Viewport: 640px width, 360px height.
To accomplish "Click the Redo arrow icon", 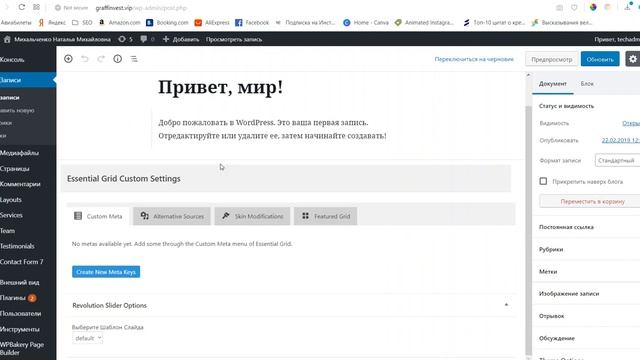I will click(x=101, y=59).
